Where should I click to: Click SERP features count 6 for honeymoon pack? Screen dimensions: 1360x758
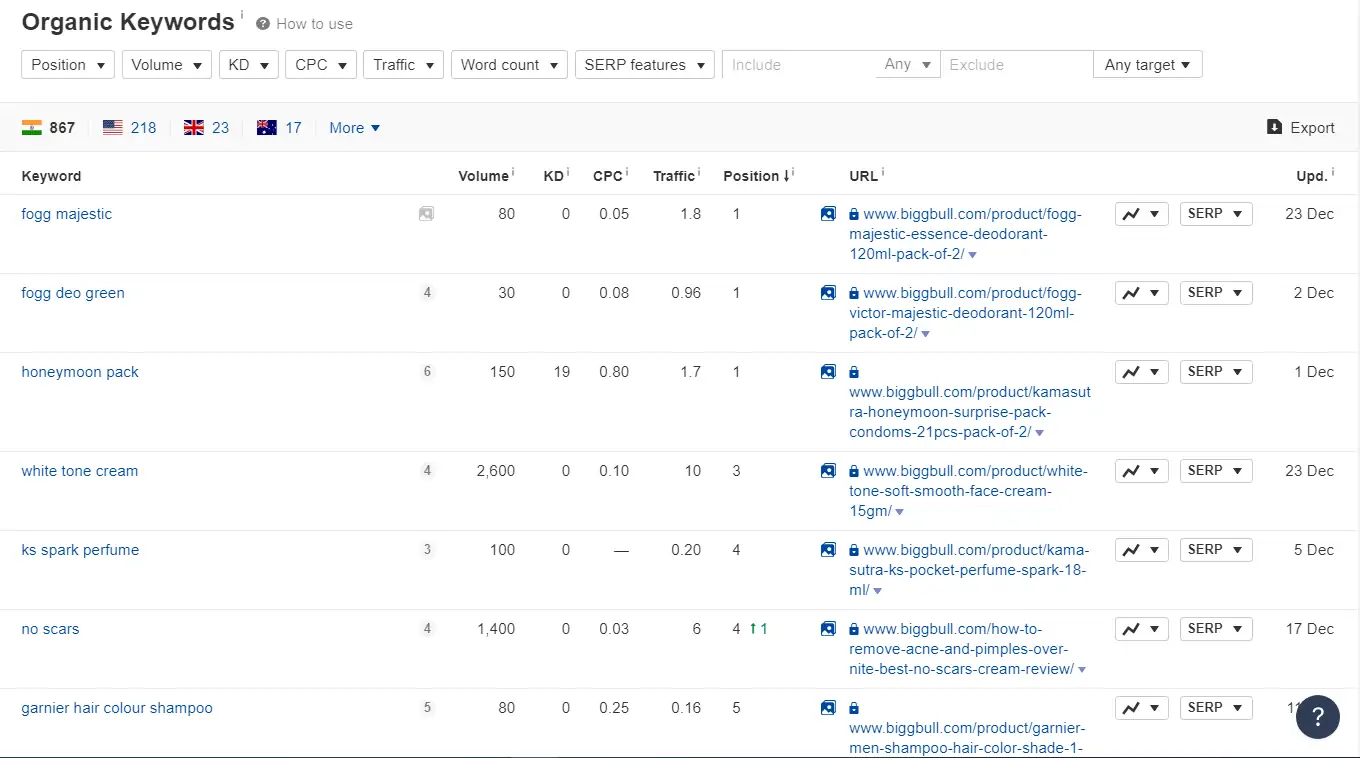tap(427, 372)
